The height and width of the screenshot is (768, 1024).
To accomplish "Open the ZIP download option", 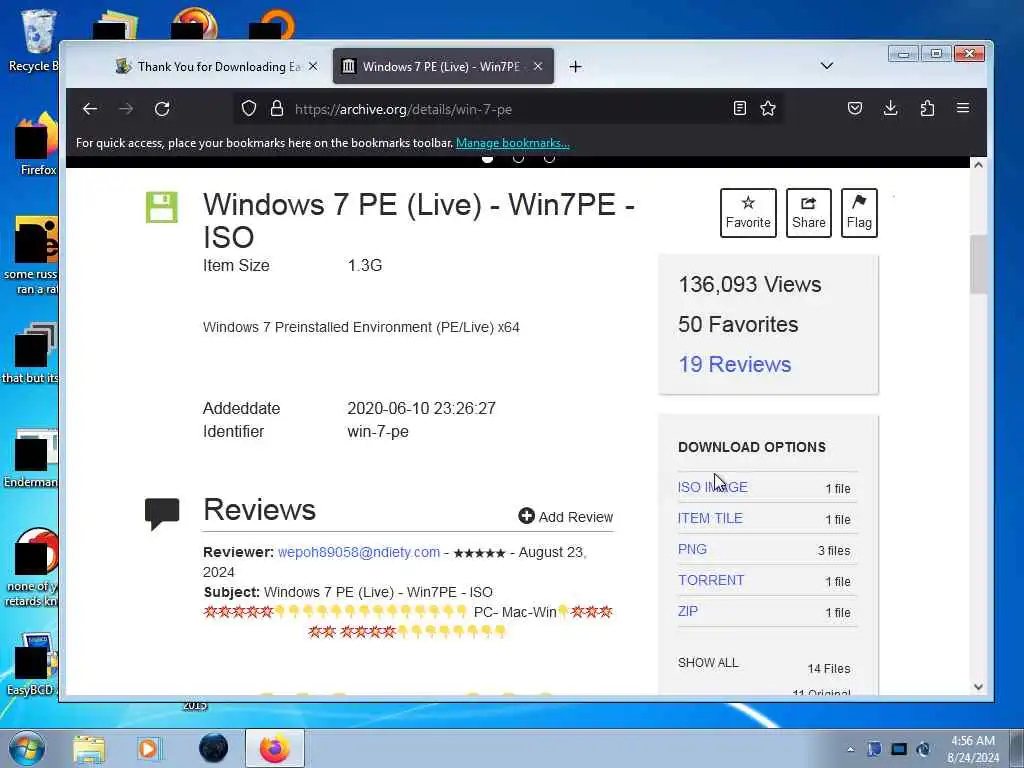I will [688, 611].
